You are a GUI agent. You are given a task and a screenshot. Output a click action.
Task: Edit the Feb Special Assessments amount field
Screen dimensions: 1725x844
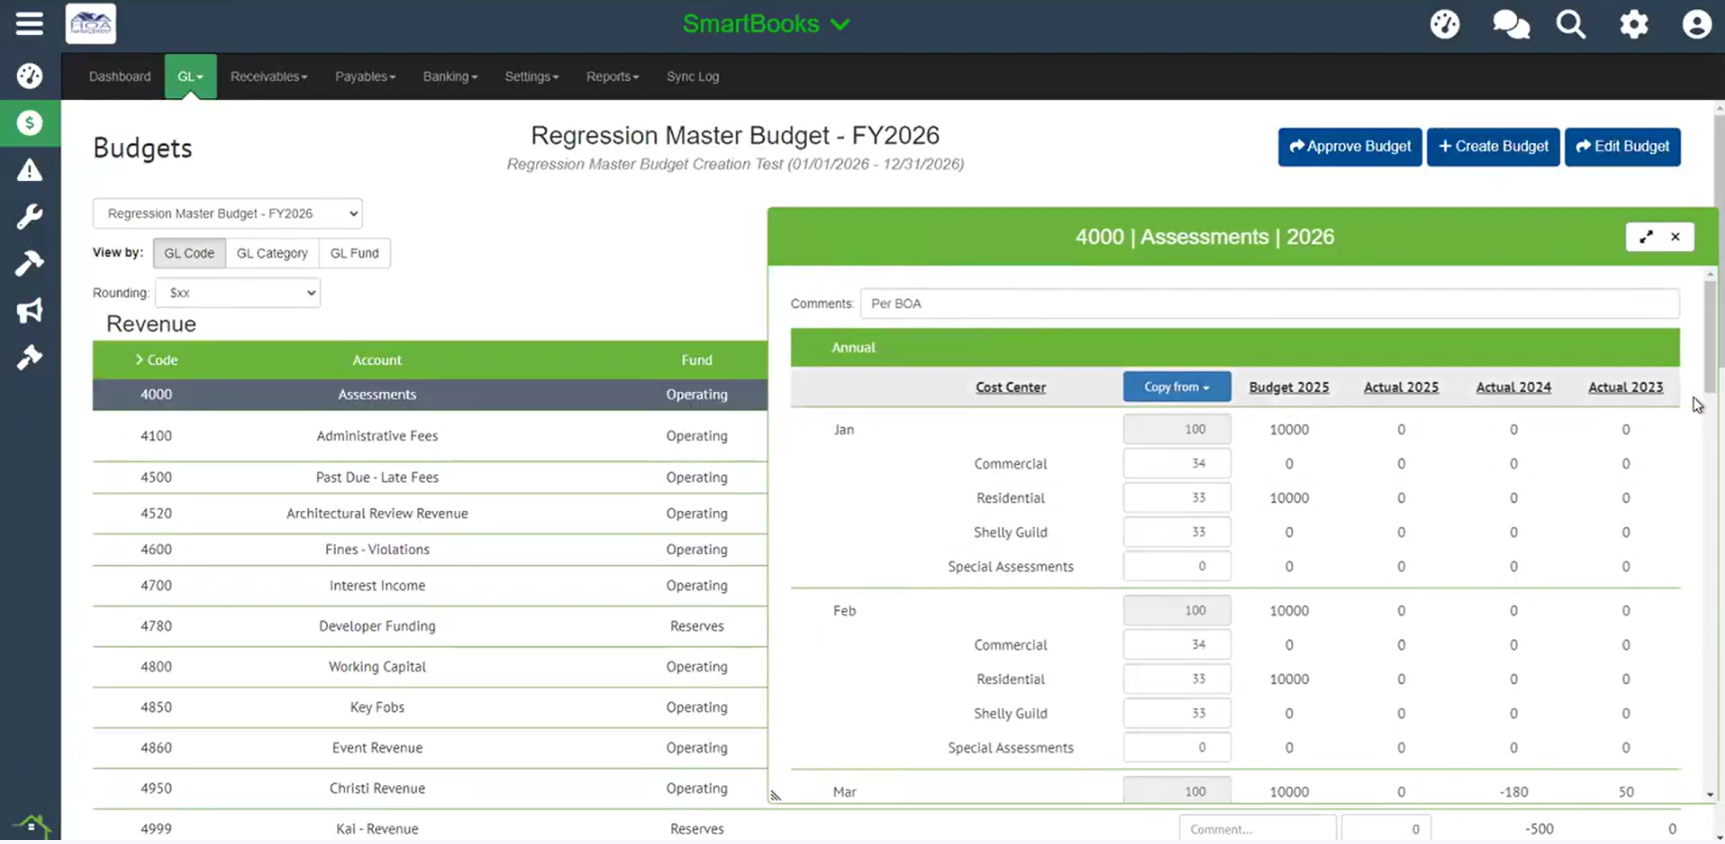1177,747
